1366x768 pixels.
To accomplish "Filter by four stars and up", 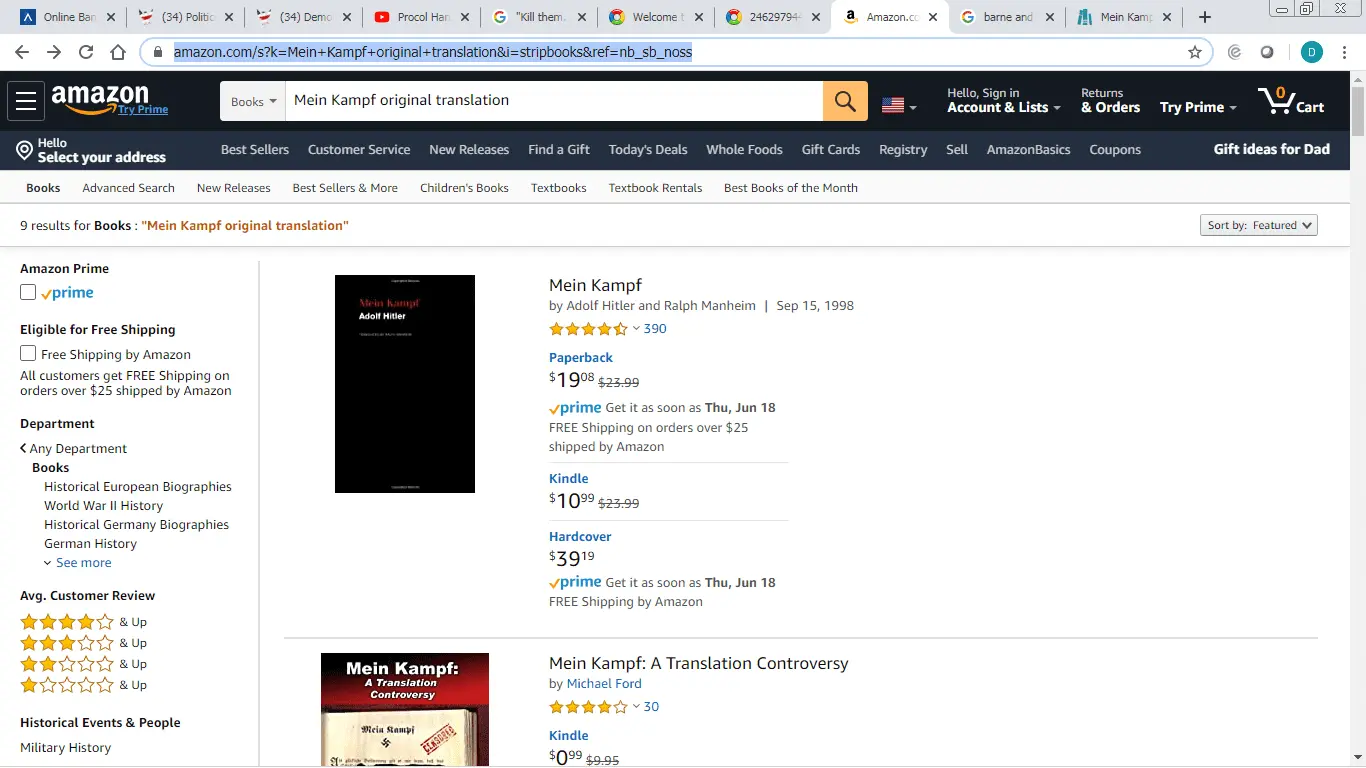I will [83, 622].
